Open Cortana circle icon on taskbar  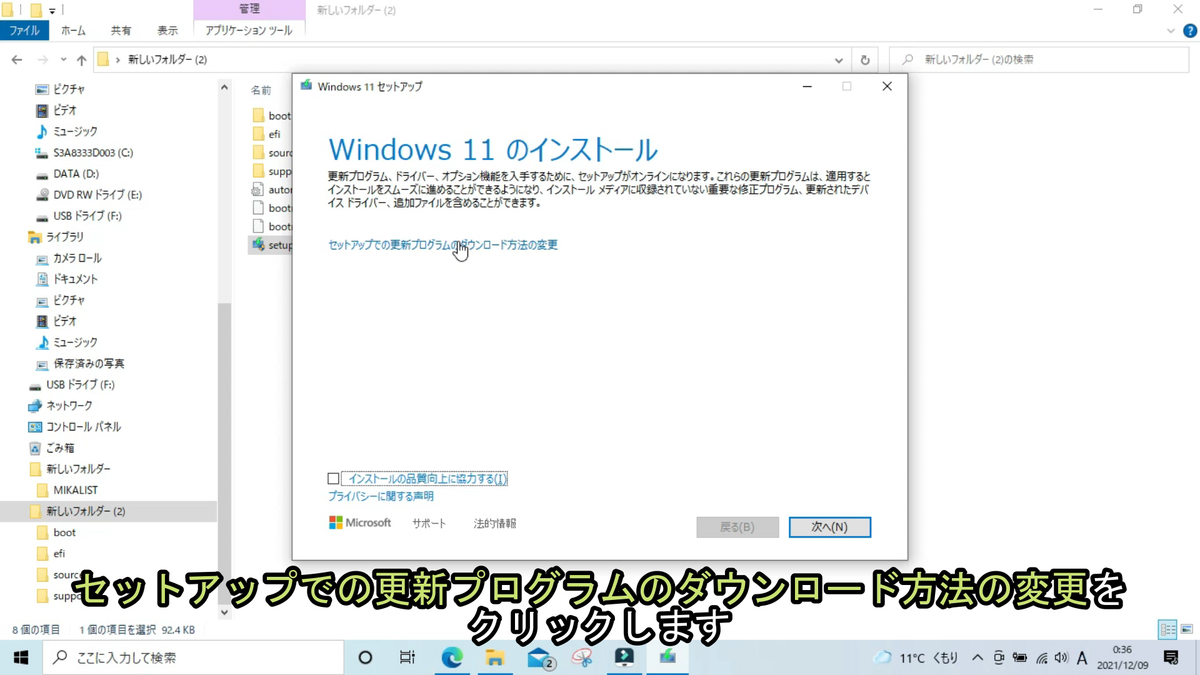click(x=365, y=657)
